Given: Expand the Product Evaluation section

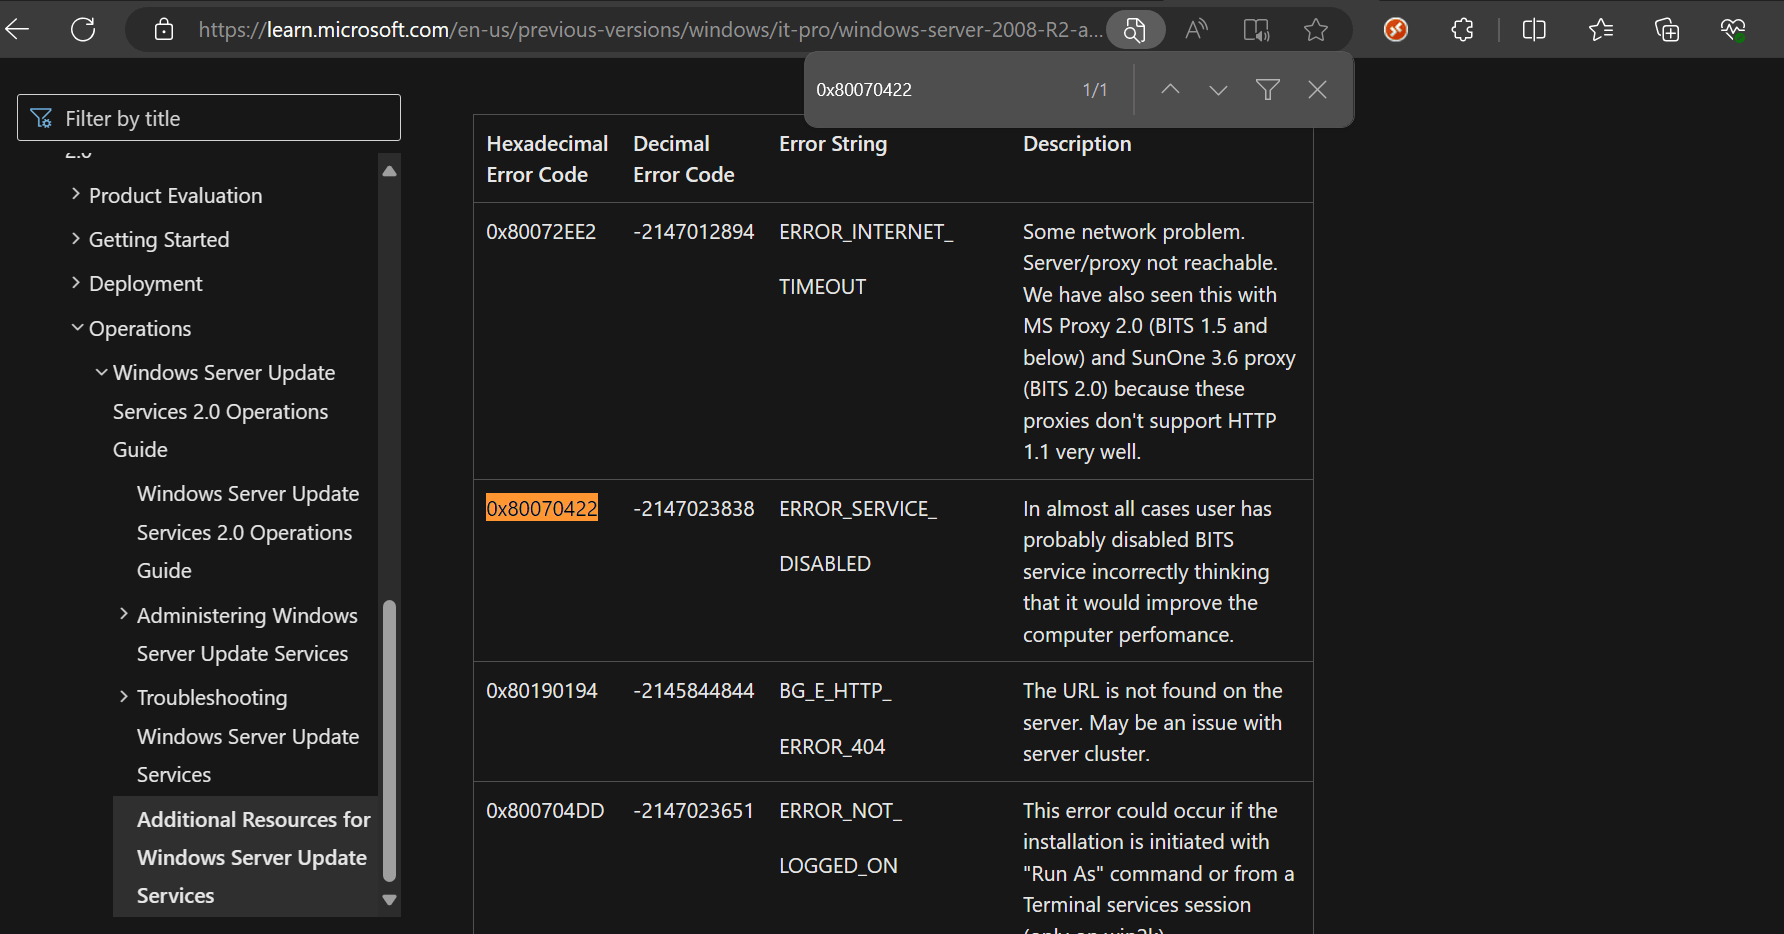Looking at the screenshot, I should coord(76,195).
